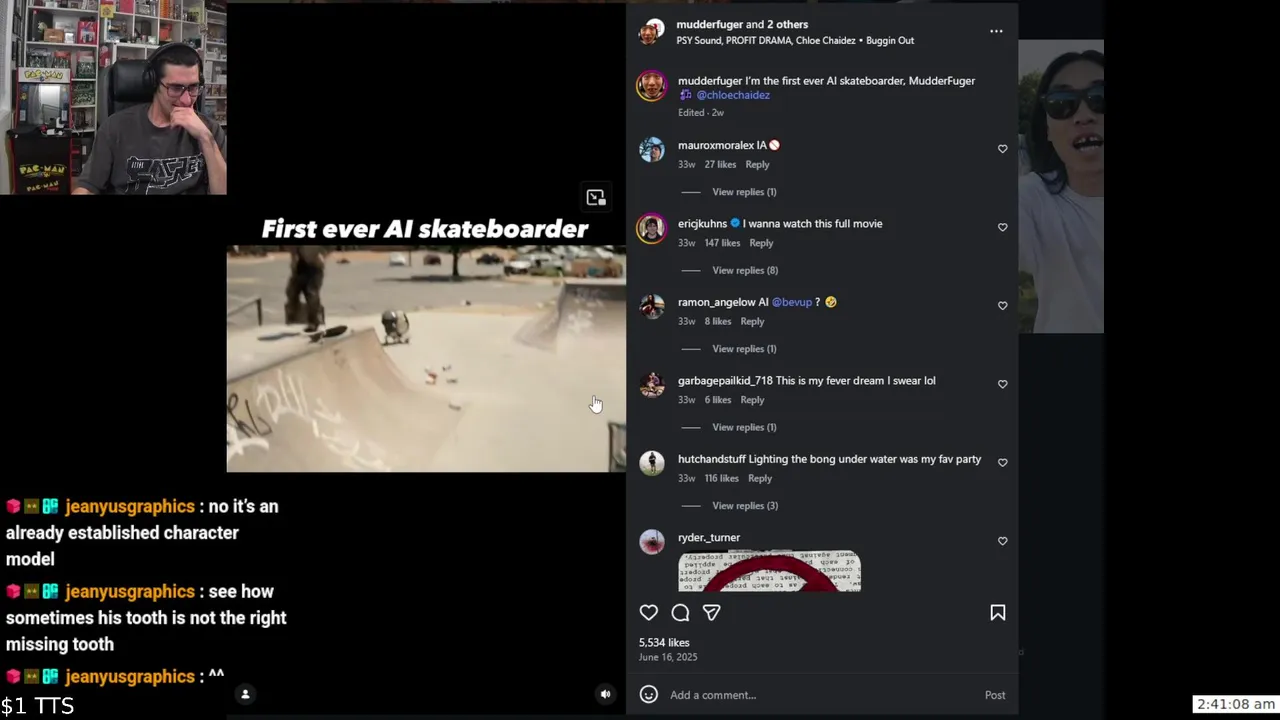Reply to ramon_angelow's comment
This screenshot has width=1280, height=720.
pos(752,321)
